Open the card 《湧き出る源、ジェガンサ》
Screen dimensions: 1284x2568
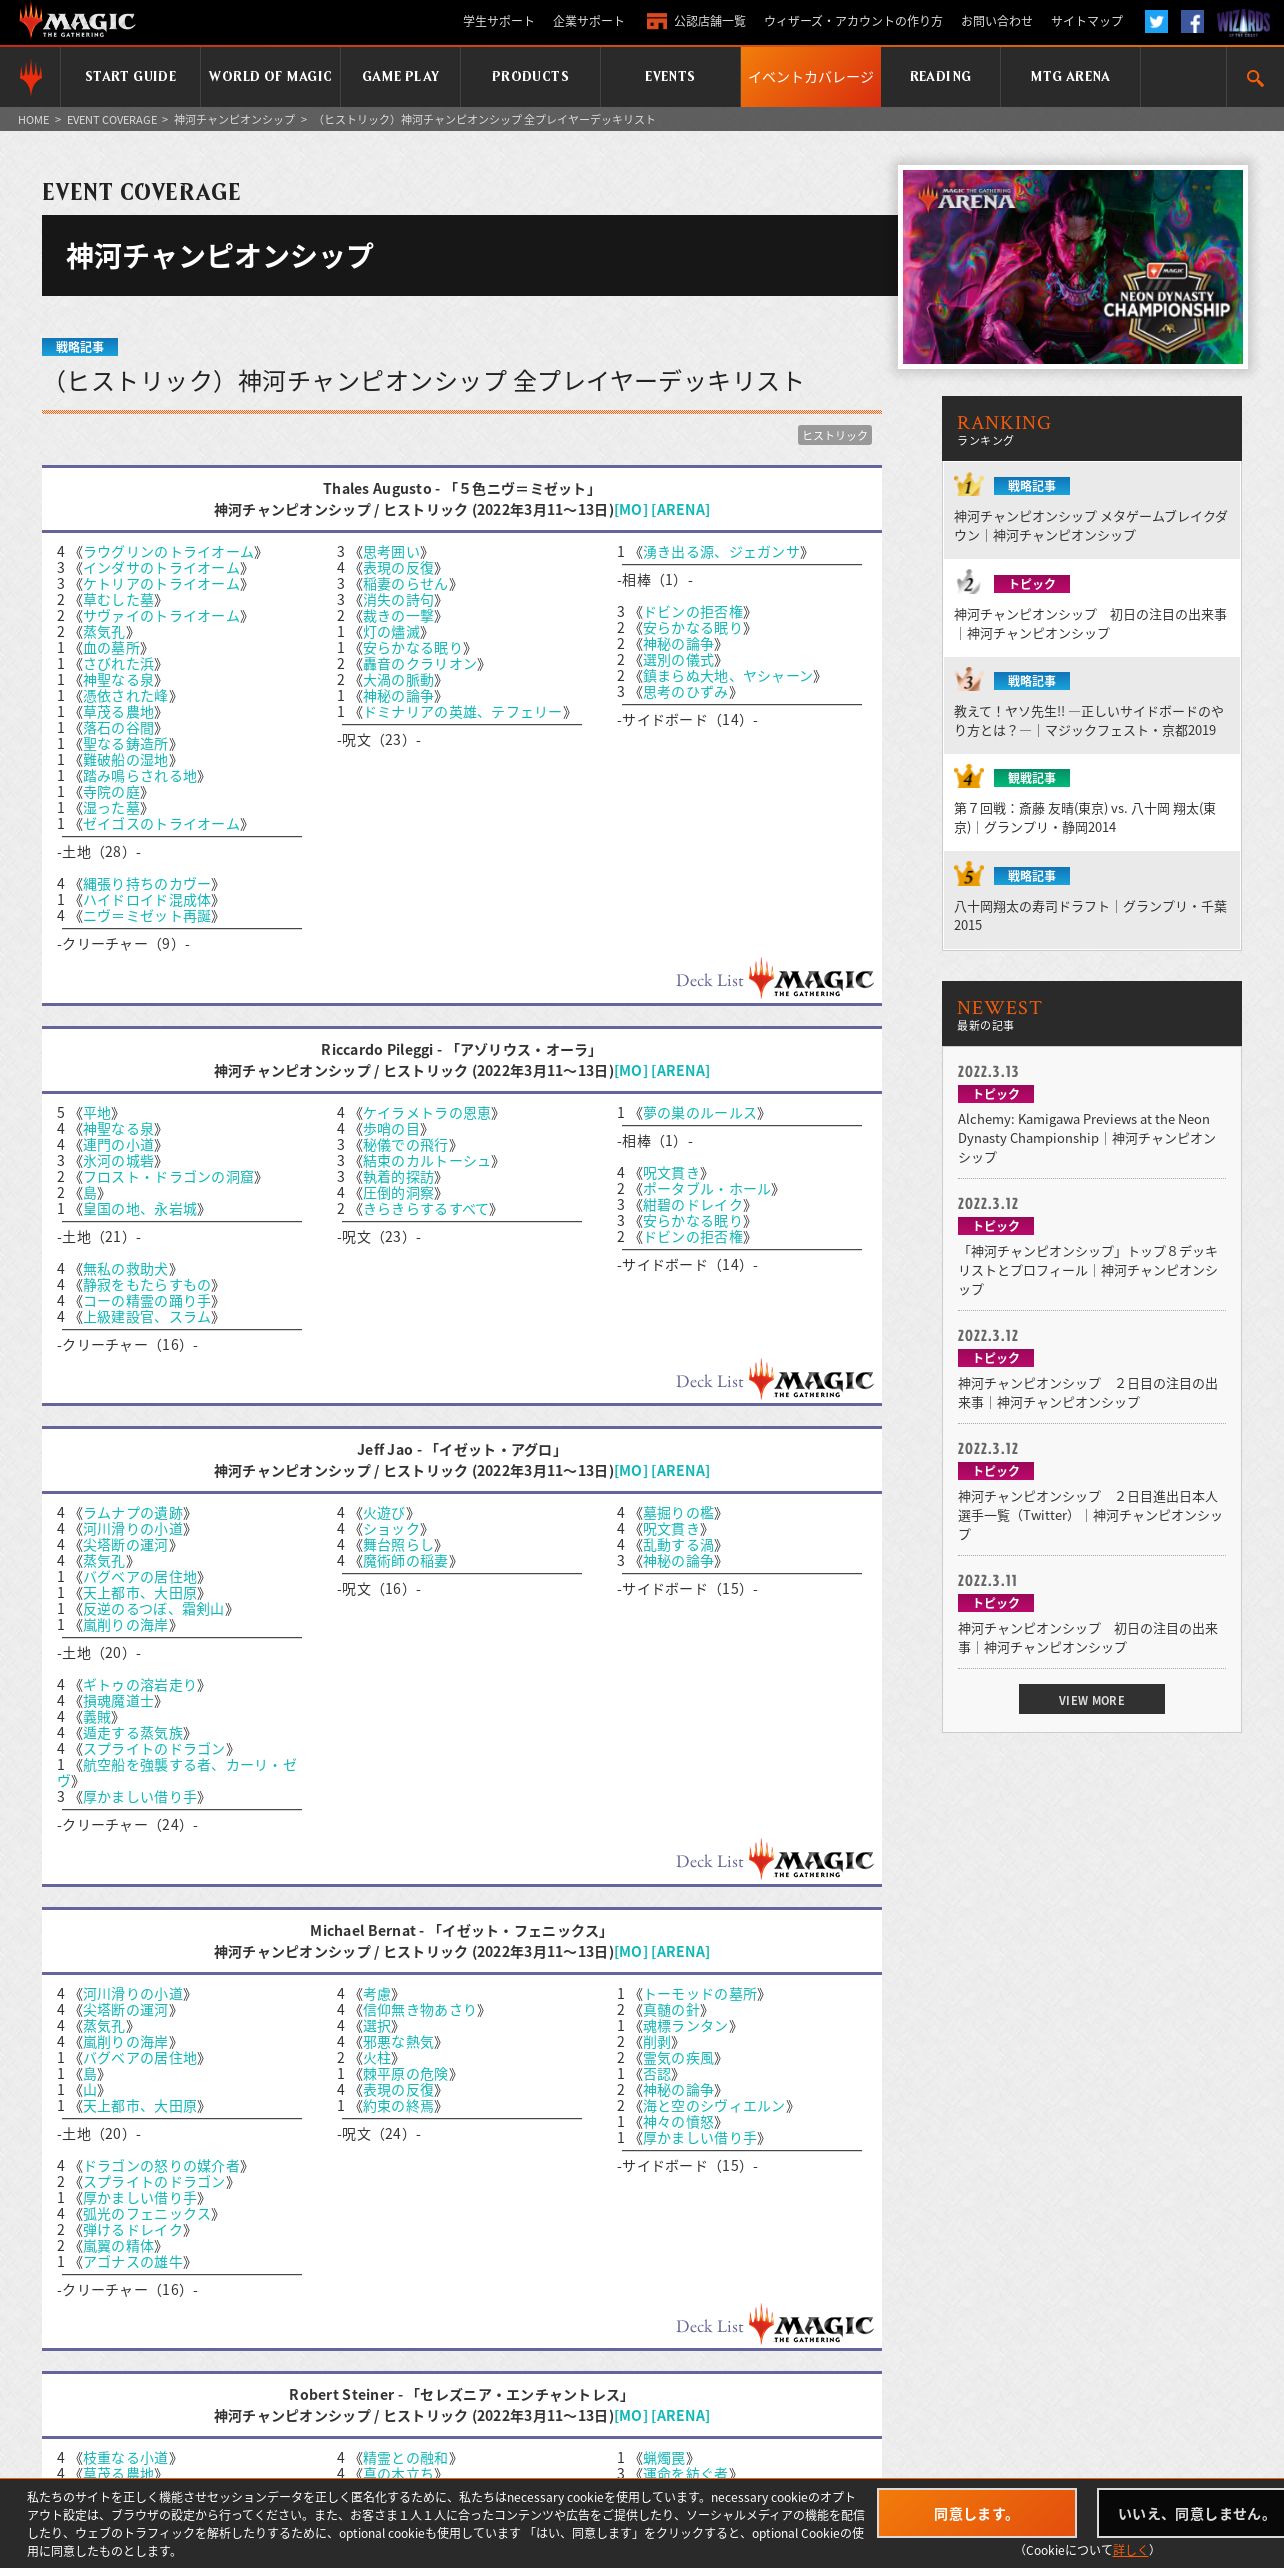[x=720, y=552]
